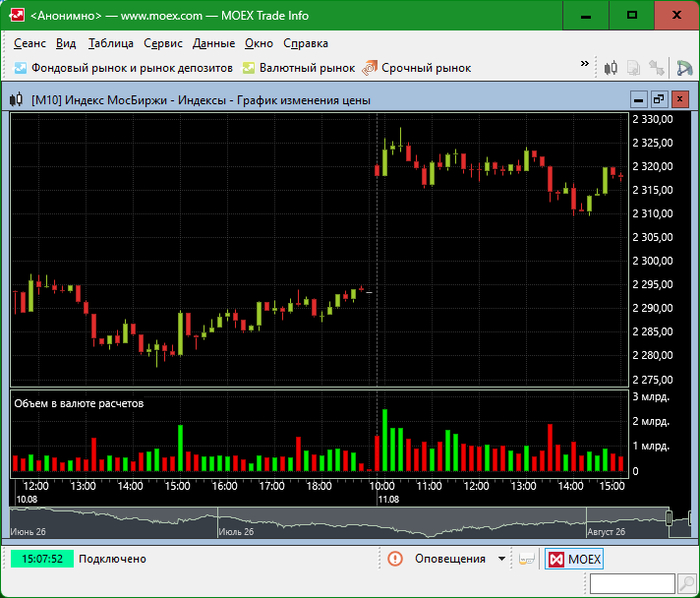The height and width of the screenshot is (598, 700).
Task: Click the 11.08 date label on time axis
Action: pos(388,499)
